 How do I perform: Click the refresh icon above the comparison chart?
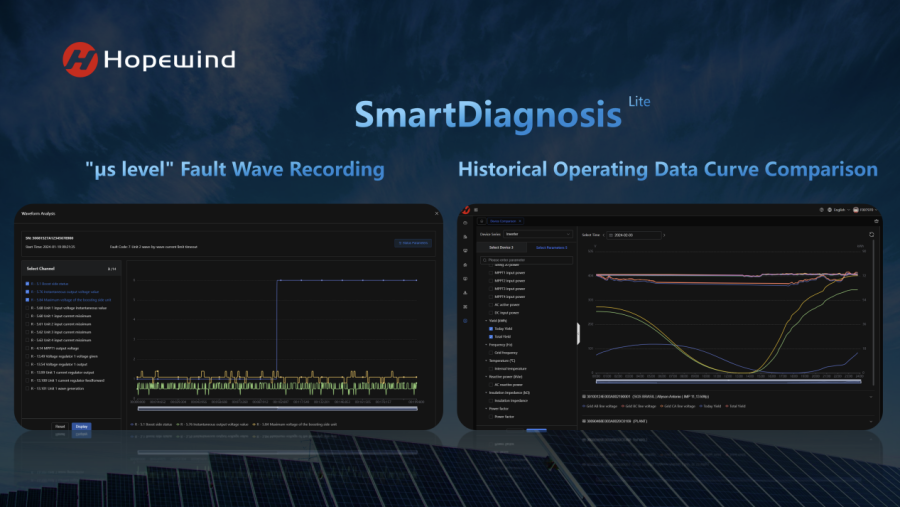[871, 235]
